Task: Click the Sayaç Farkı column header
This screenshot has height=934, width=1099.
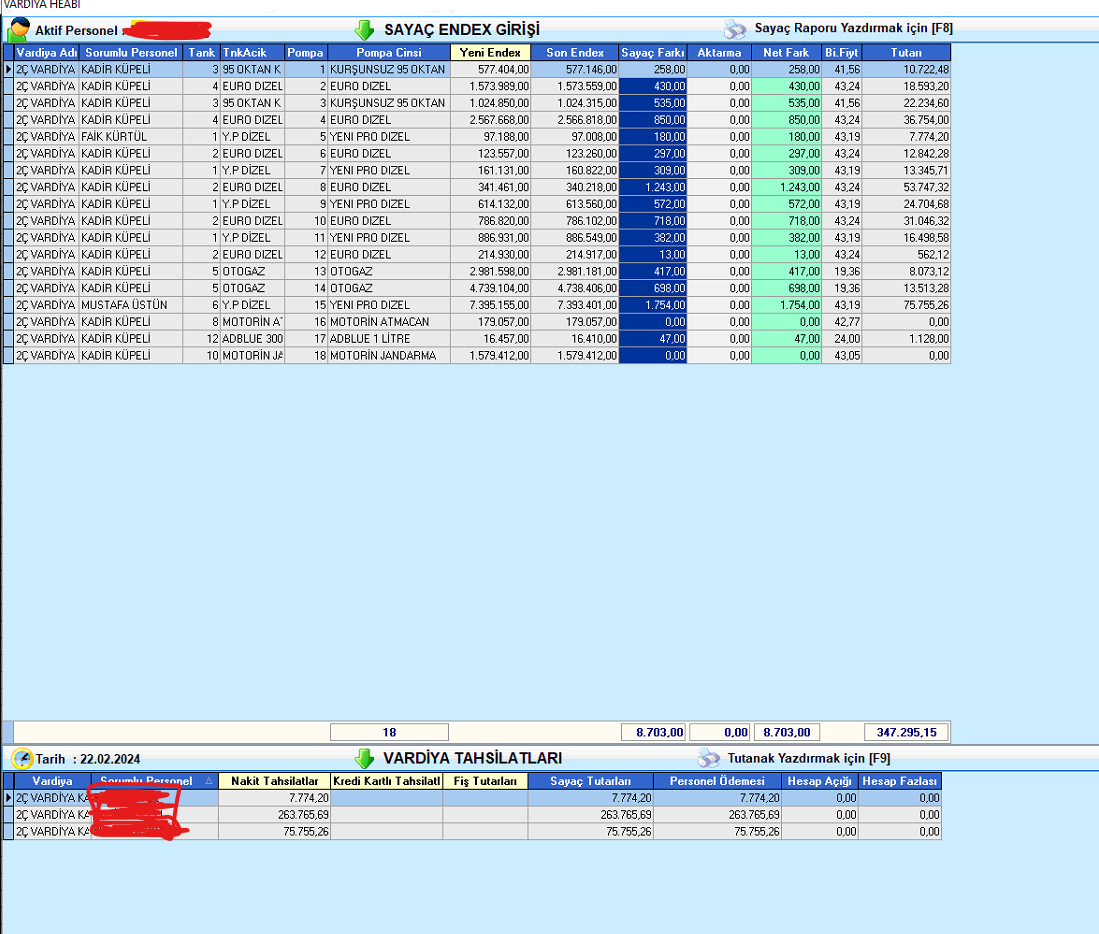Action: [x=652, y=52]
